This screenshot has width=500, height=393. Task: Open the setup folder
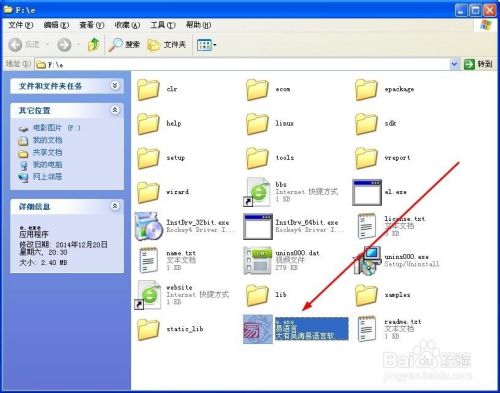(x=148, y=158)
